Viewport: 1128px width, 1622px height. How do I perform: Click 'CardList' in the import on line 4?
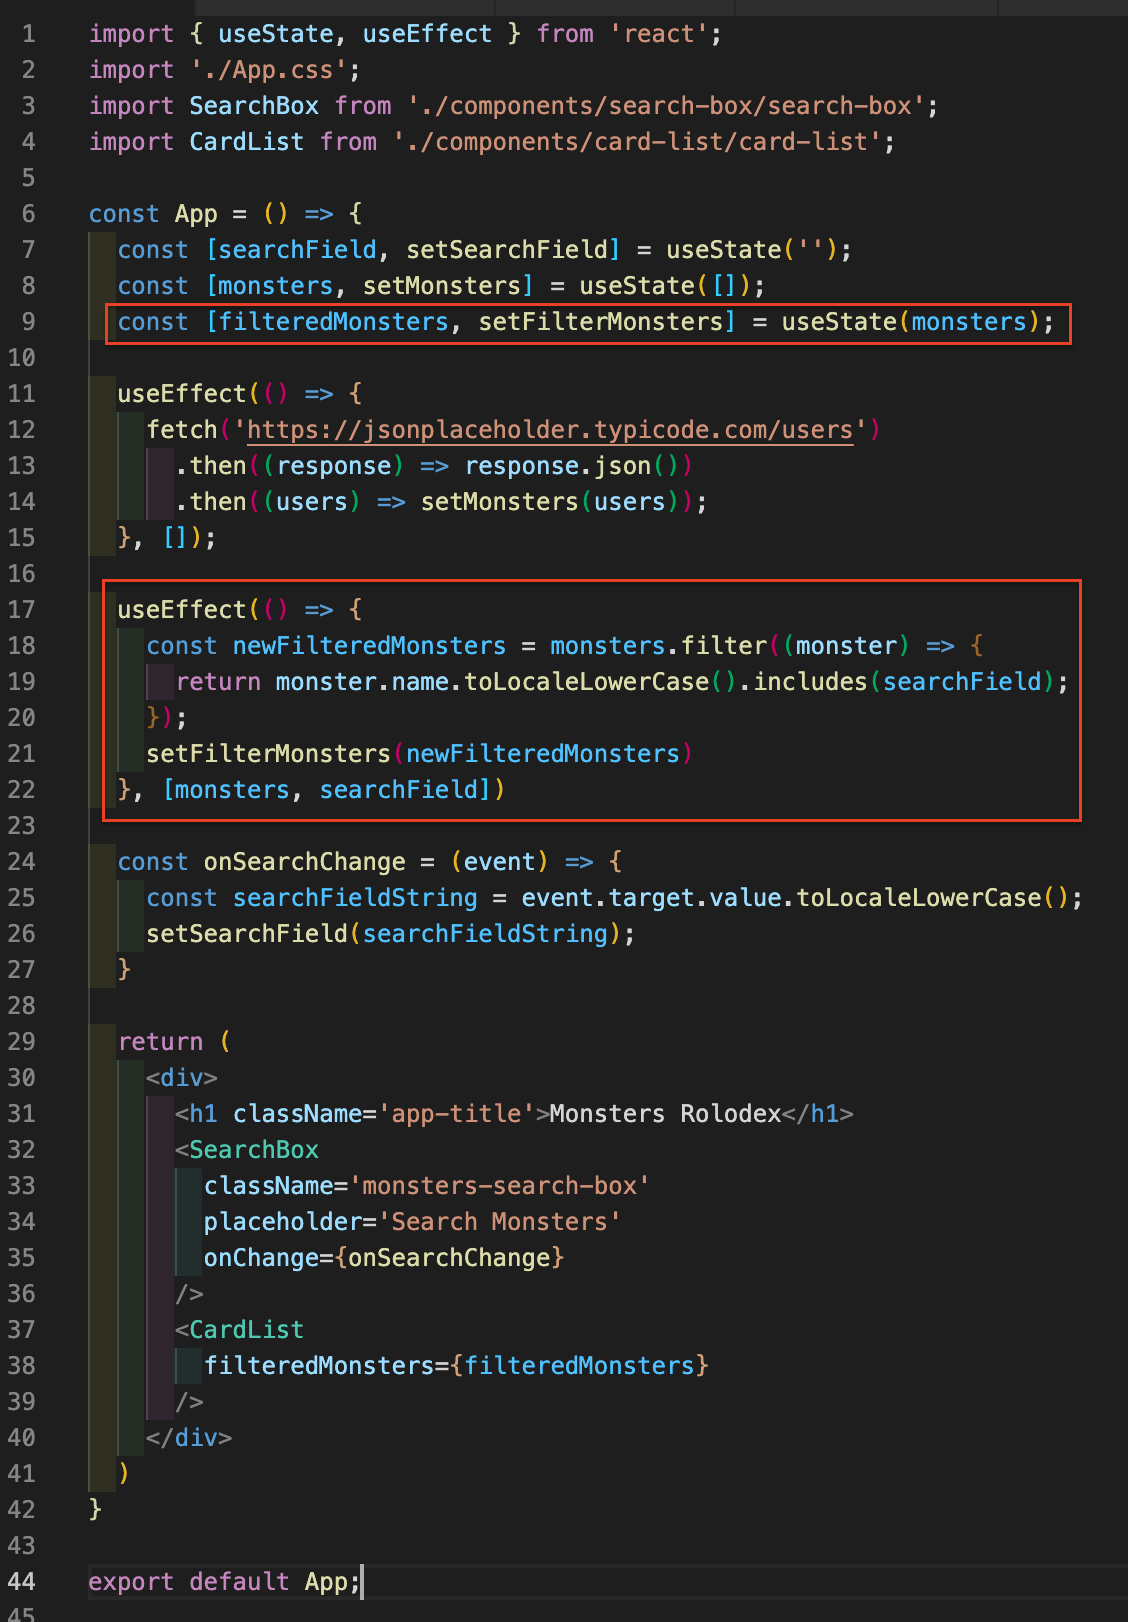click(247, 142)
